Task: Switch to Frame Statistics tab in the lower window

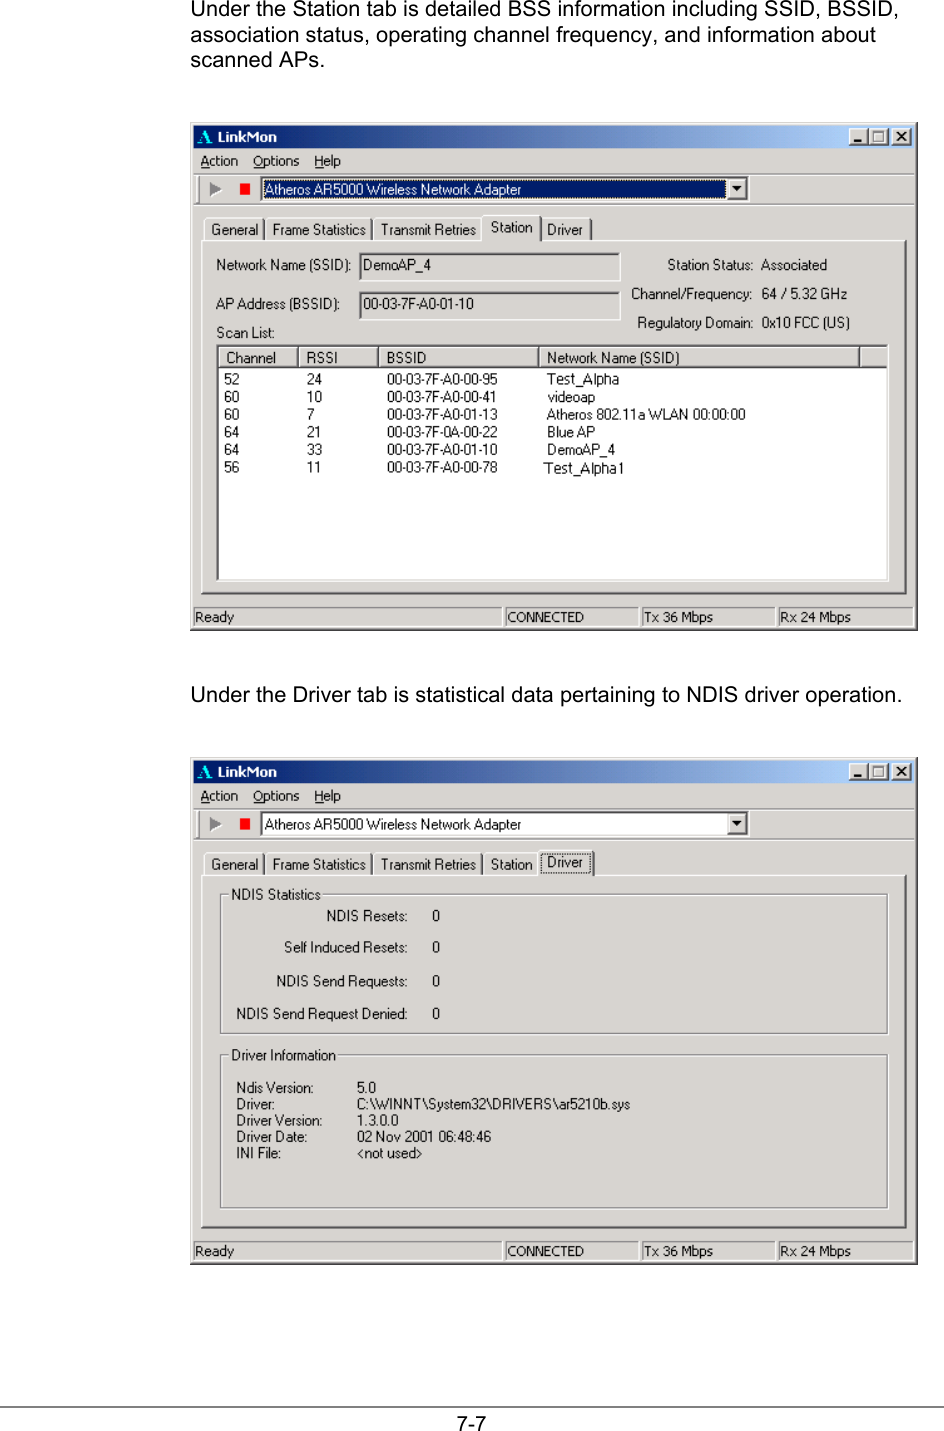Action: [319, 865]
